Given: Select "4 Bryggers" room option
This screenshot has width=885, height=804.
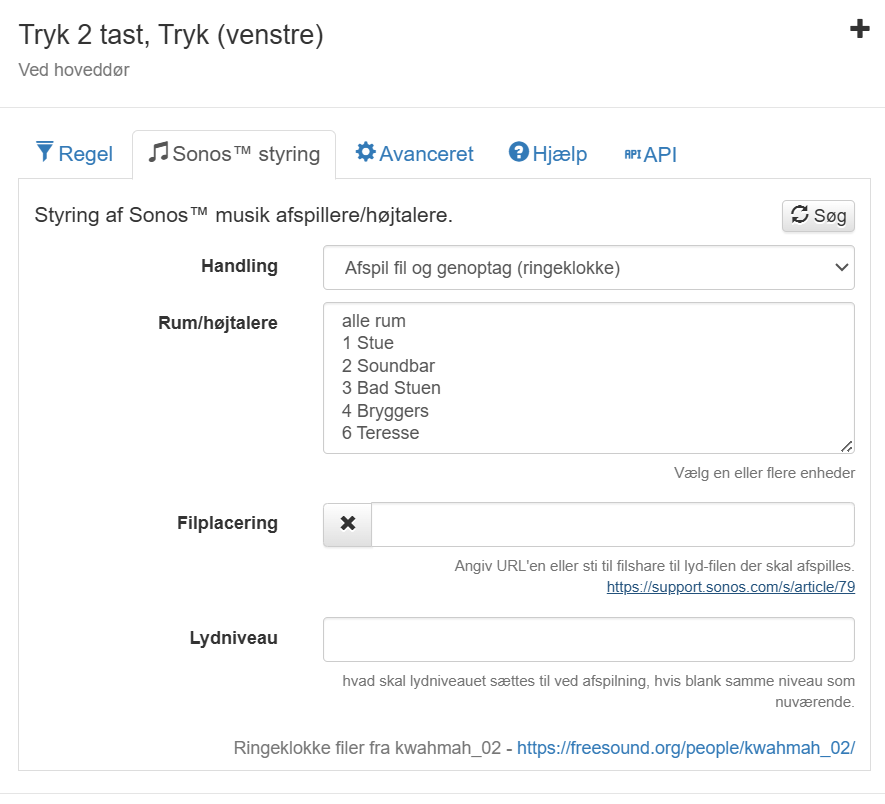Looking at the screenshot, I should point(385,411).
